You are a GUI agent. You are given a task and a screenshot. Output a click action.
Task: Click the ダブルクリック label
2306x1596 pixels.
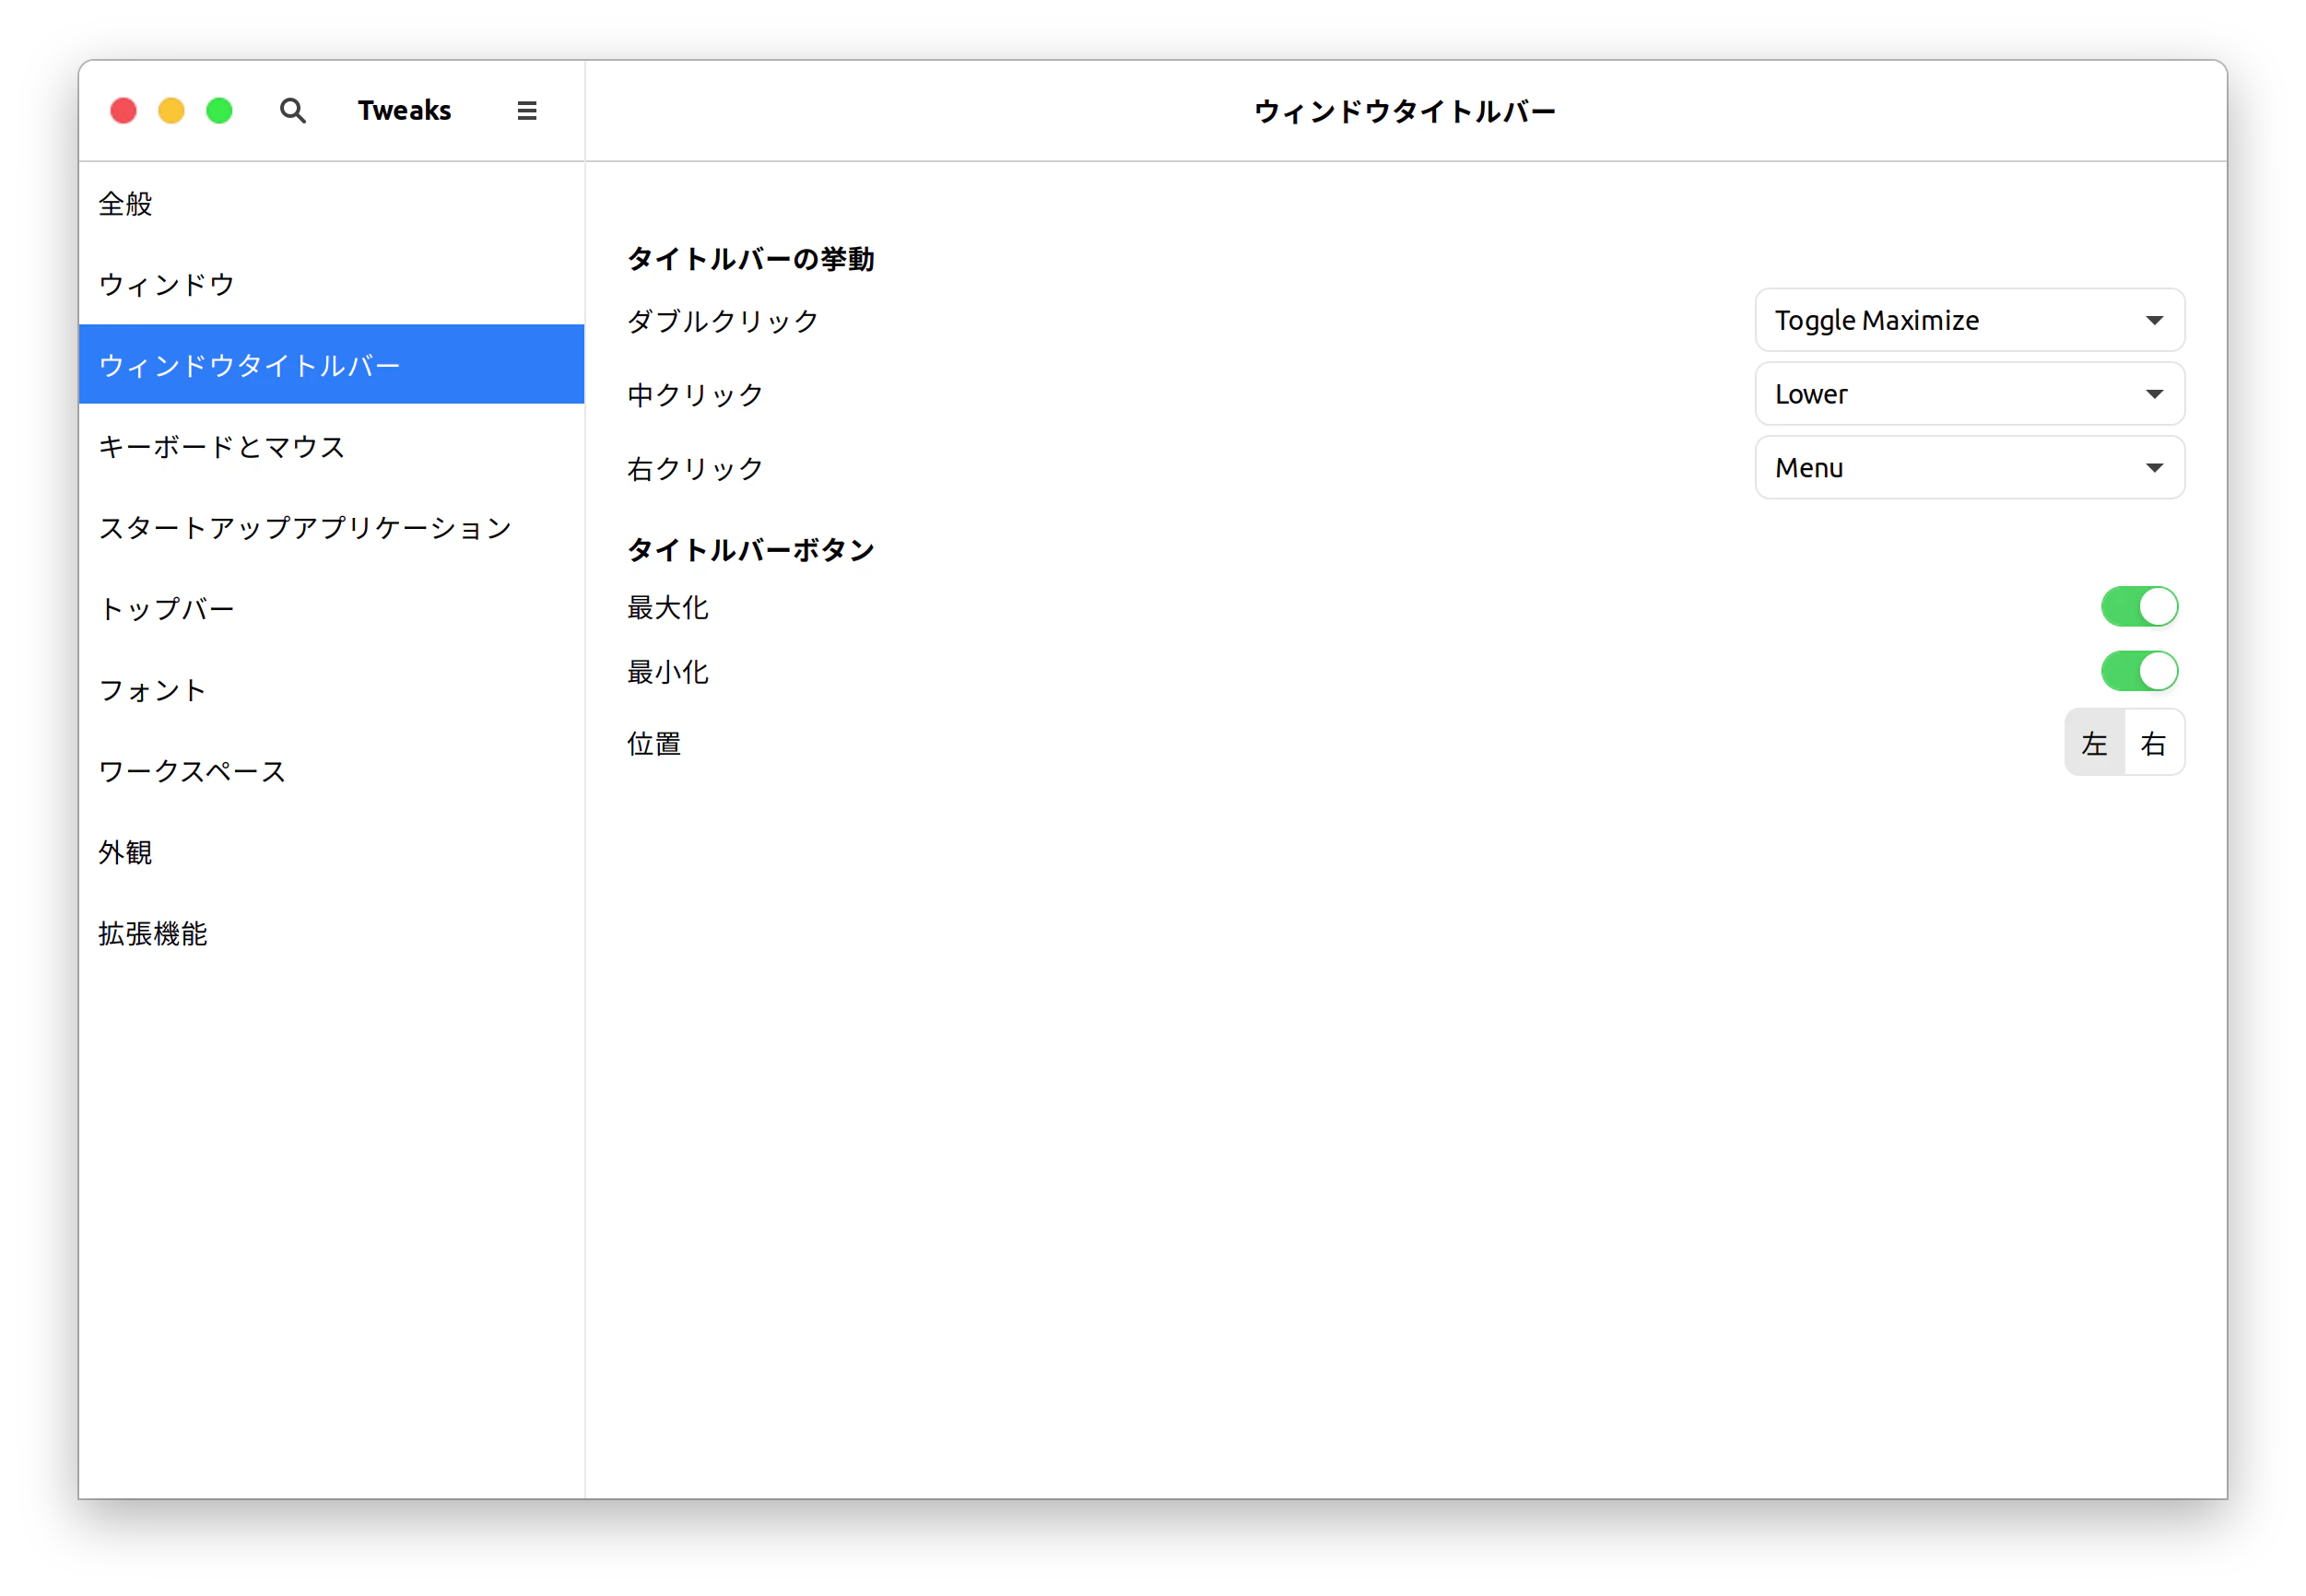click(722, 321)
